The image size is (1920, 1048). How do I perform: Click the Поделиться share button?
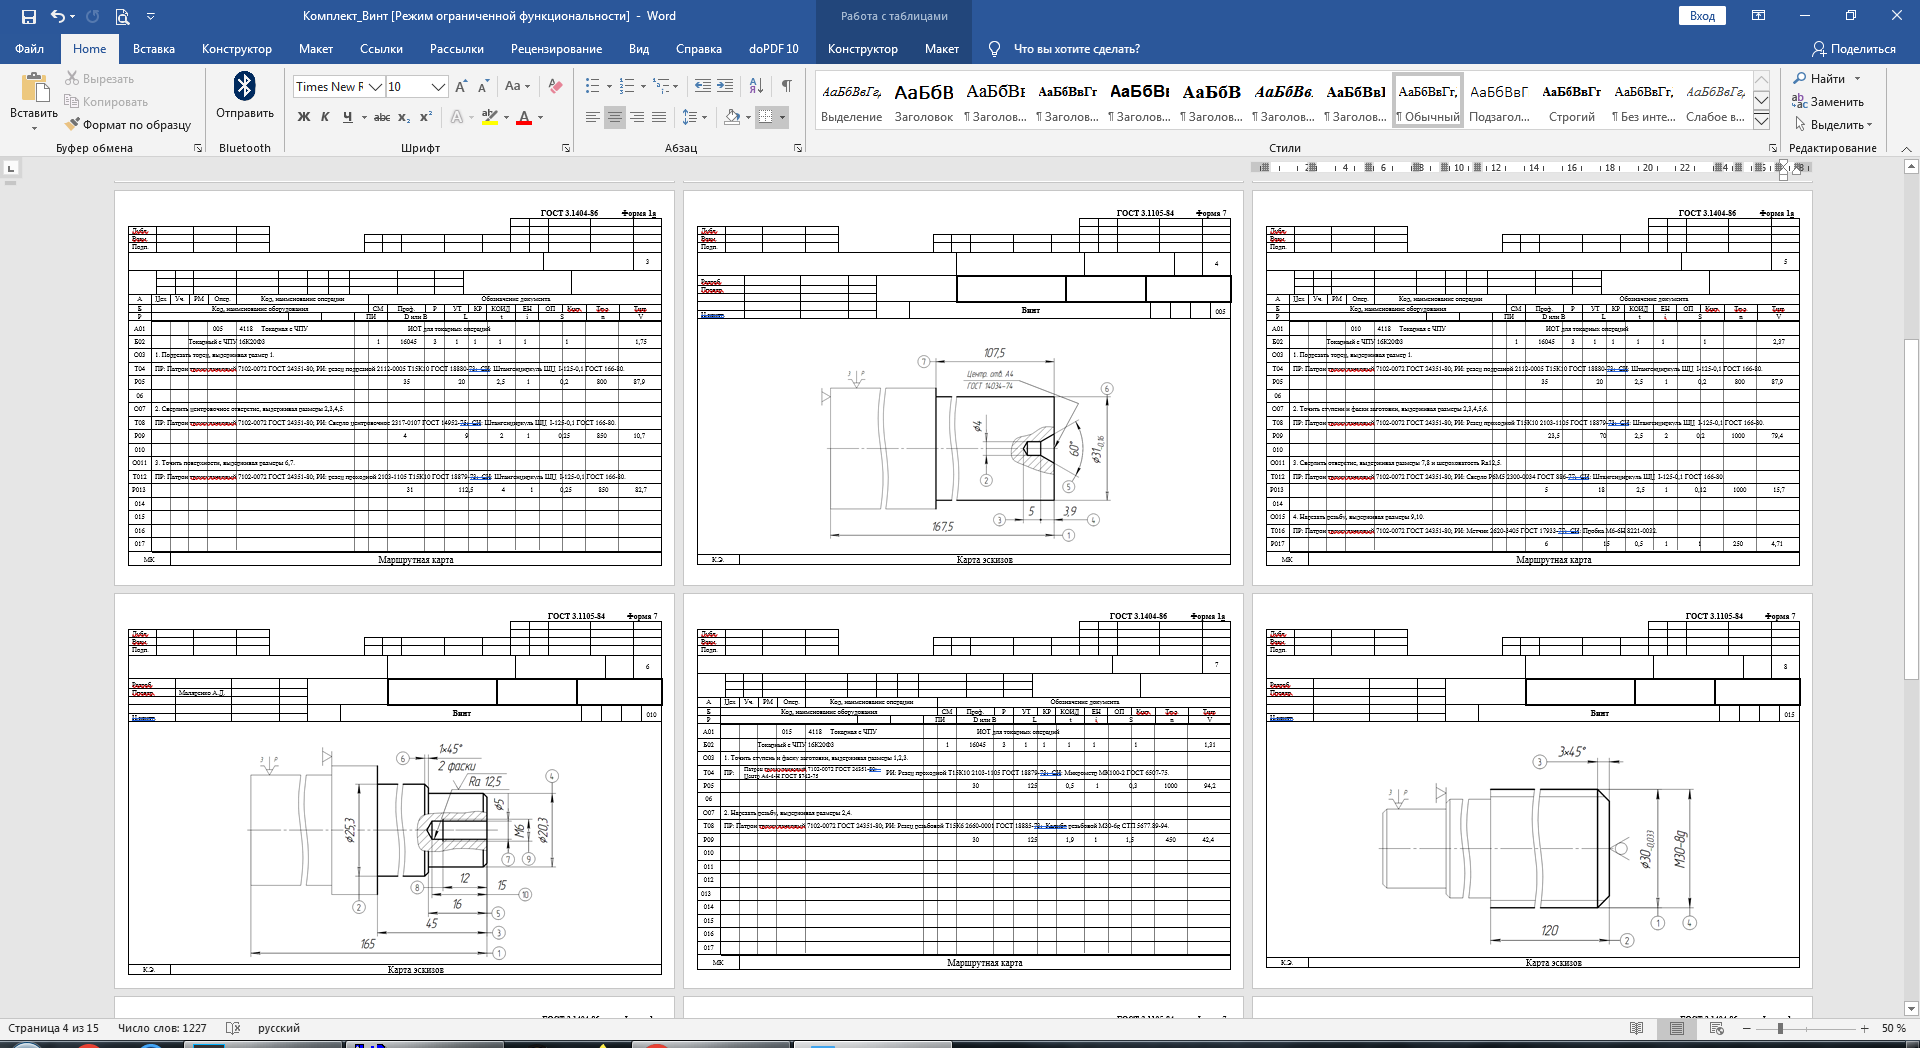[1854, 49]
